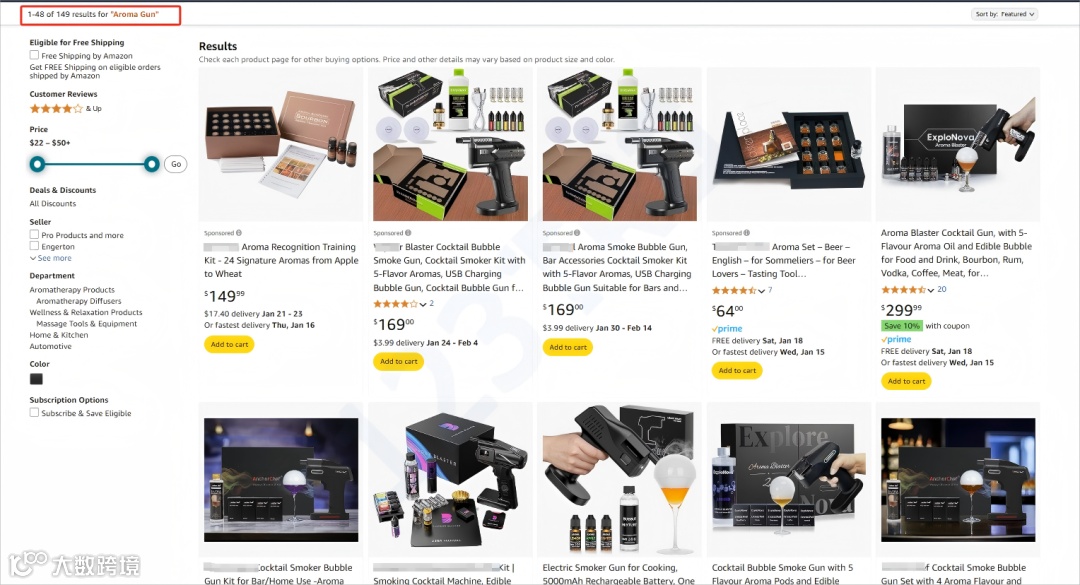Add the $149.99 Aroma Recognition Kit to cart
Viewport: 1080px width, 585px height.
(229, 345)
